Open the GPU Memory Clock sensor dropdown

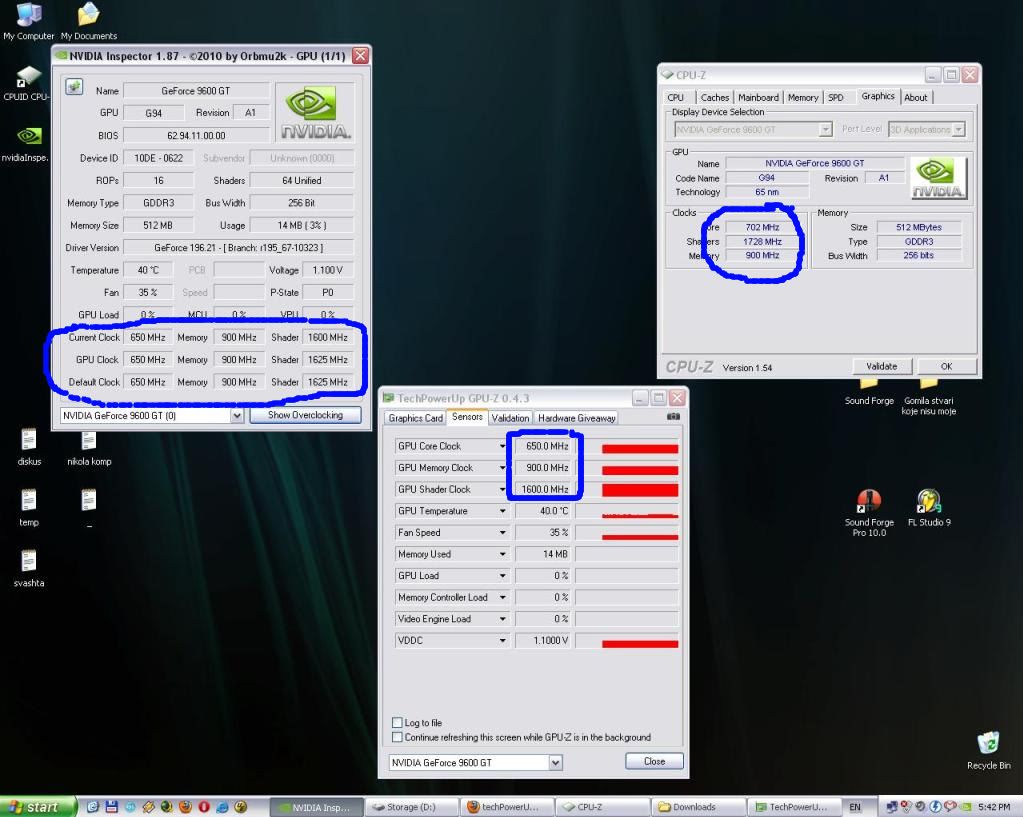tap(502, 468)
